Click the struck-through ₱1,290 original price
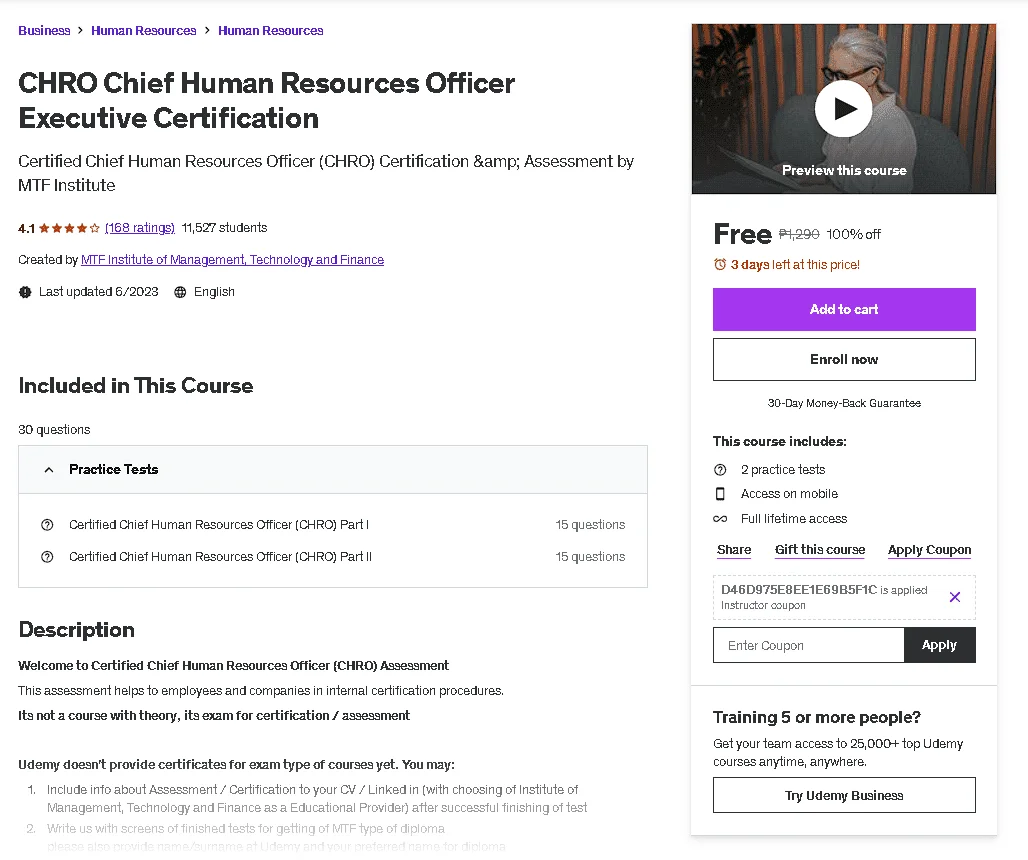Viewport: 1028px width, 860px height. (799, 234)
